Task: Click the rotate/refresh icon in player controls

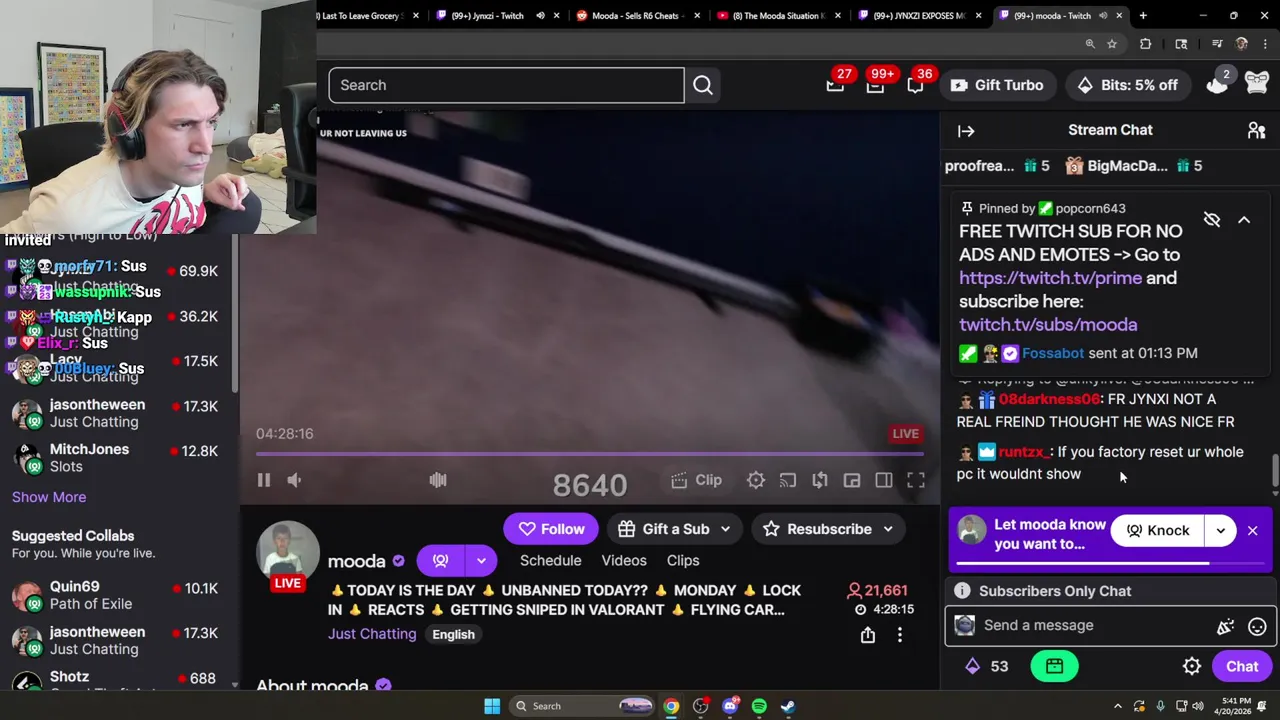Action: click(x=820, y=480)
